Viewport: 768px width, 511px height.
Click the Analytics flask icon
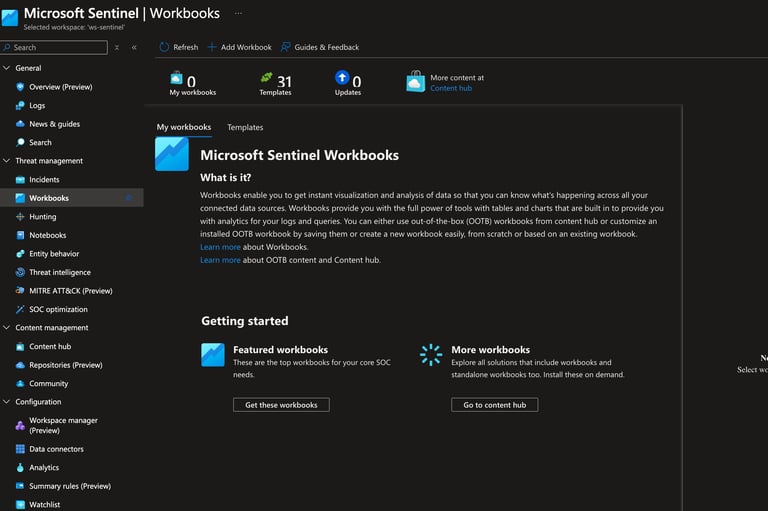[x=20, y=467]
